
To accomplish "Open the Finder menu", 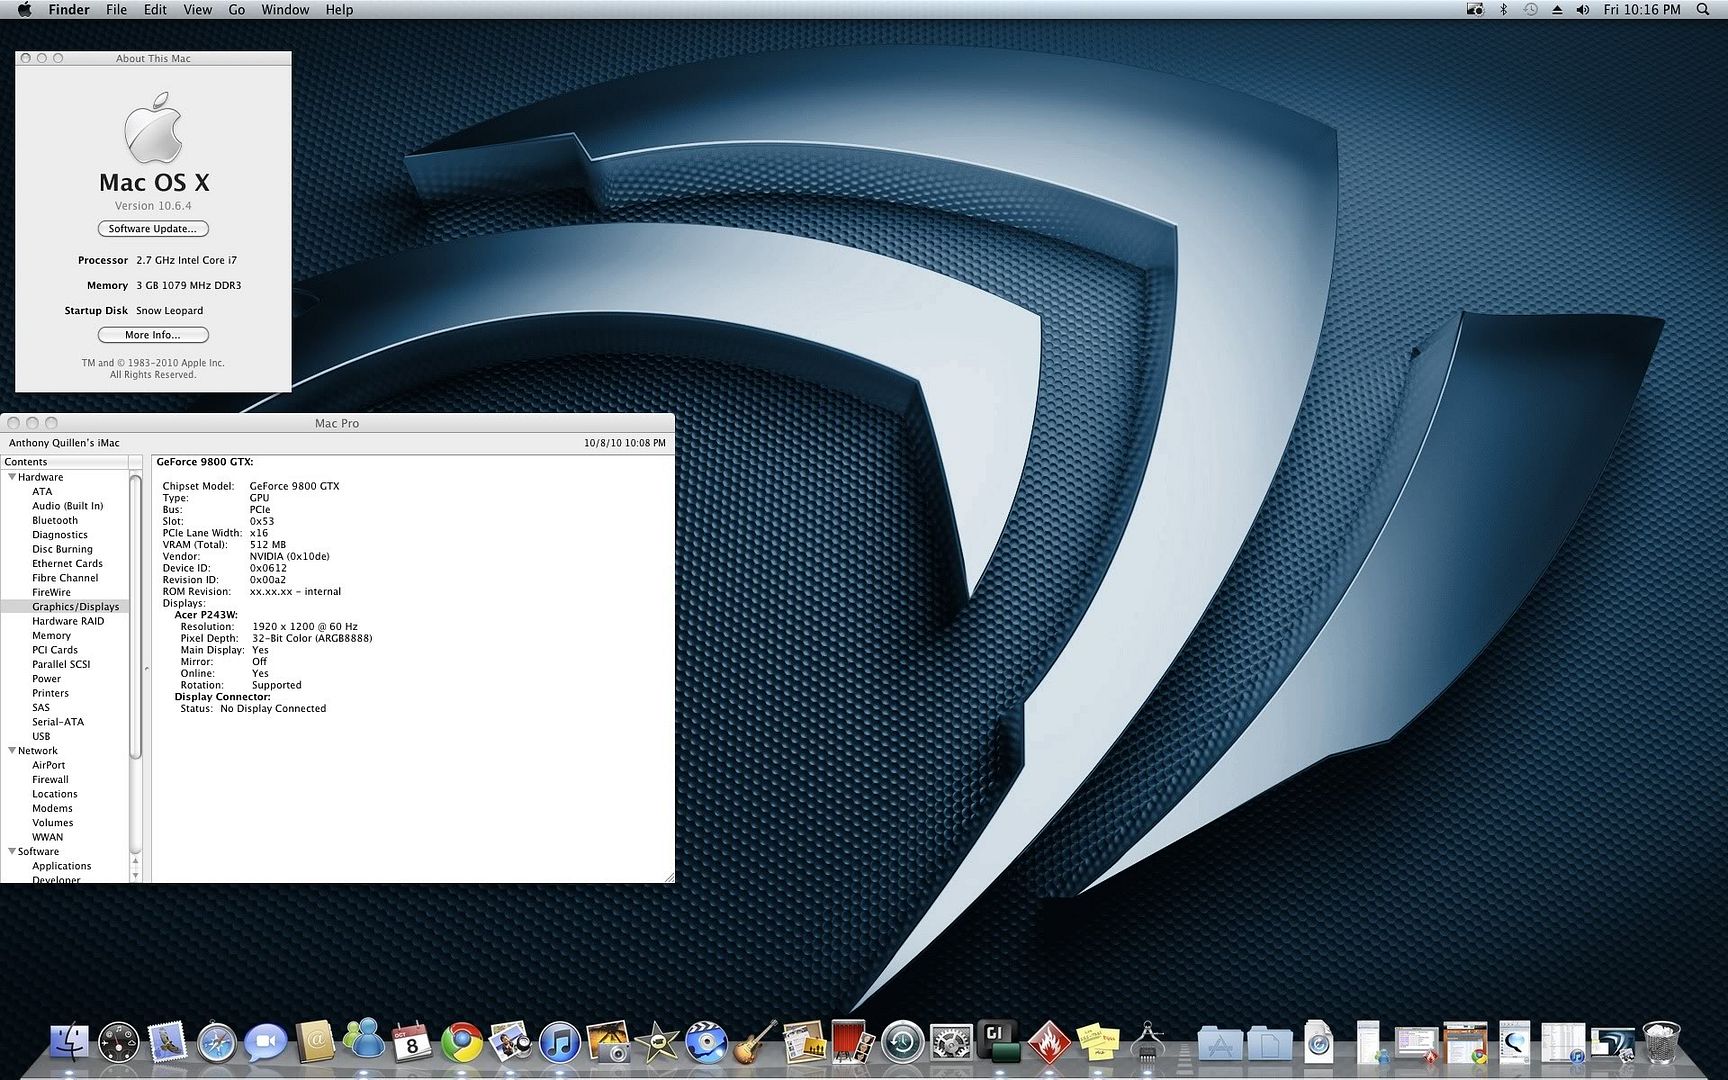I will pyautogui.click(x=69, y=9).
